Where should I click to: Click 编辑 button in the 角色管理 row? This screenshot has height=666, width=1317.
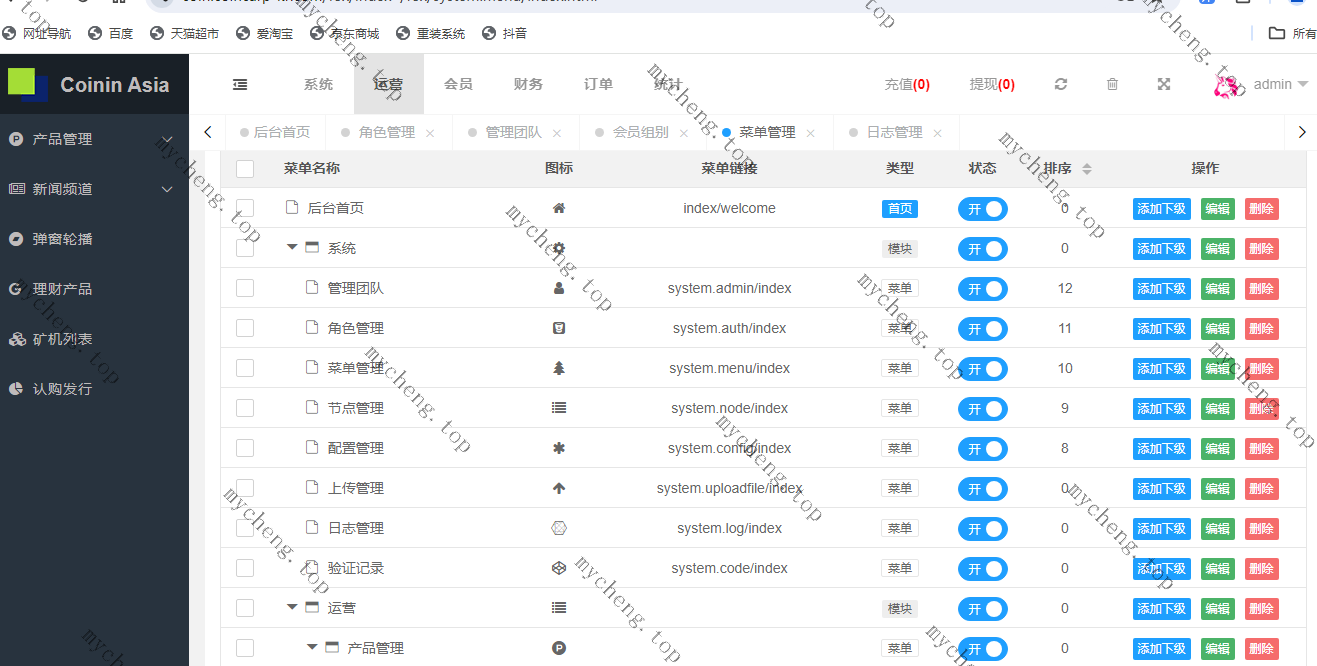pyautogui.click(x=1217, y=329)
